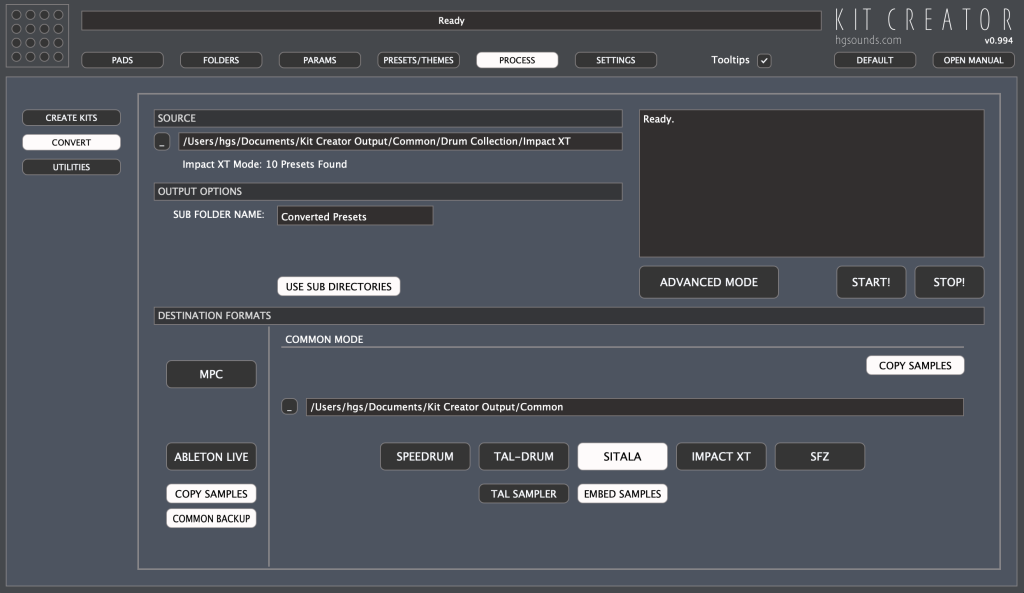Toggle COMMON BACKUP option
Image resolution: width=1024 pixels, height=593 pixels.
[211, 519]
